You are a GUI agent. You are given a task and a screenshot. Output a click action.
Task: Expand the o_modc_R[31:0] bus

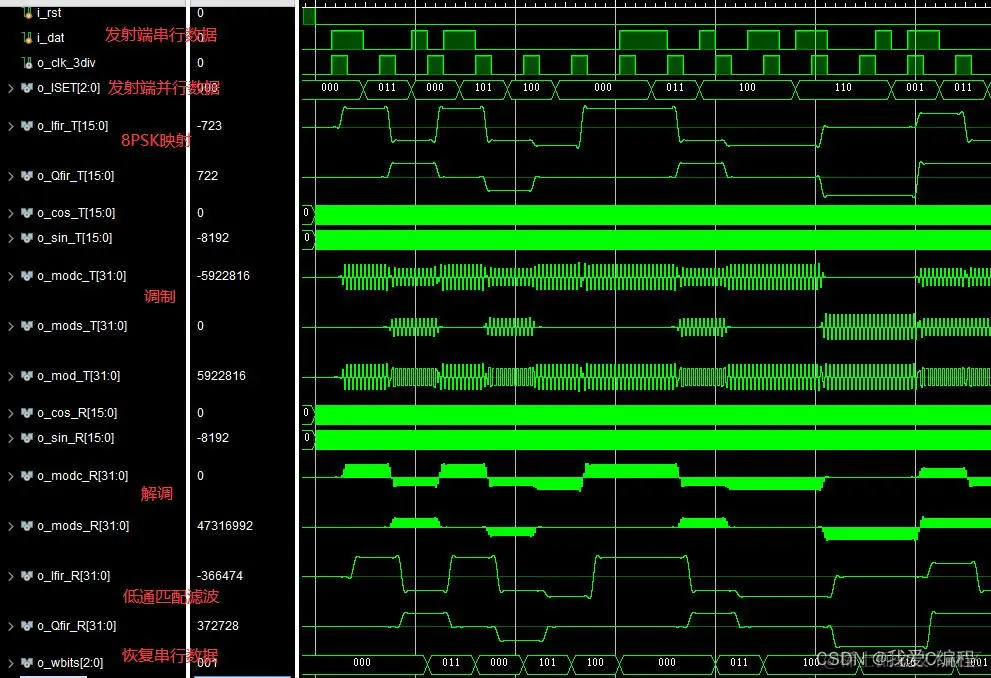[11, 475]
